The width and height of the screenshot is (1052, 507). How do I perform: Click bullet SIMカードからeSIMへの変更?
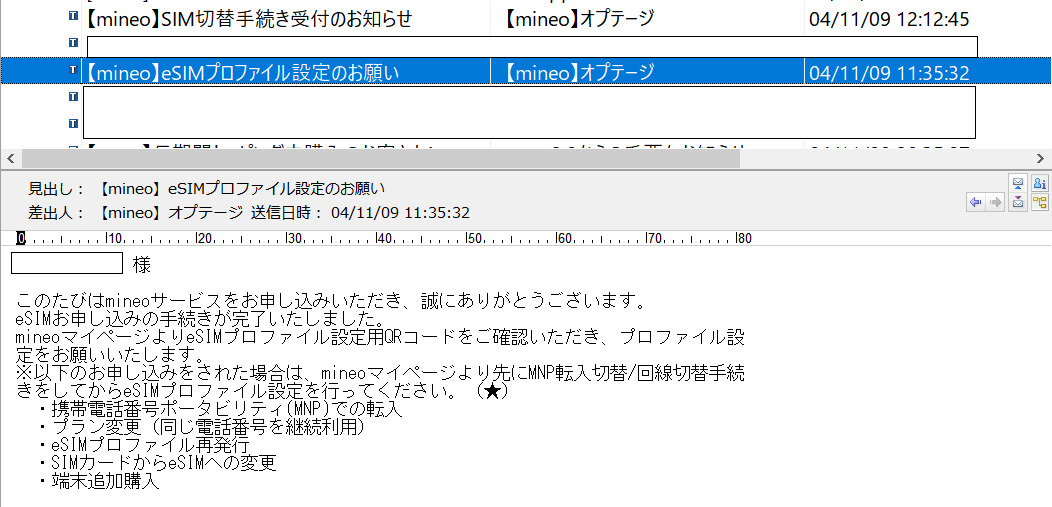click(x=158, y=462)
